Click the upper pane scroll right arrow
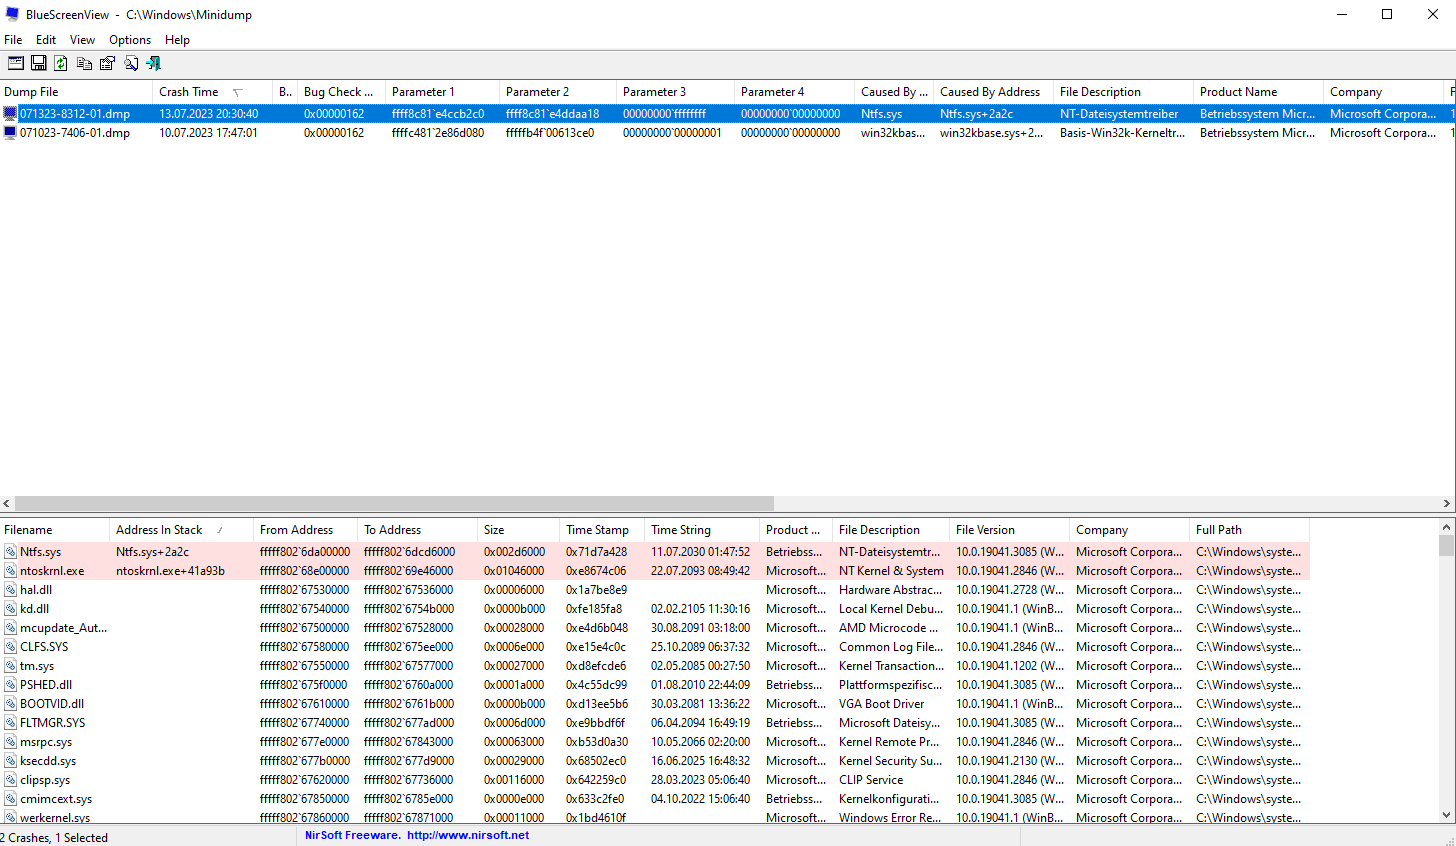 (x=1447, y=504)
